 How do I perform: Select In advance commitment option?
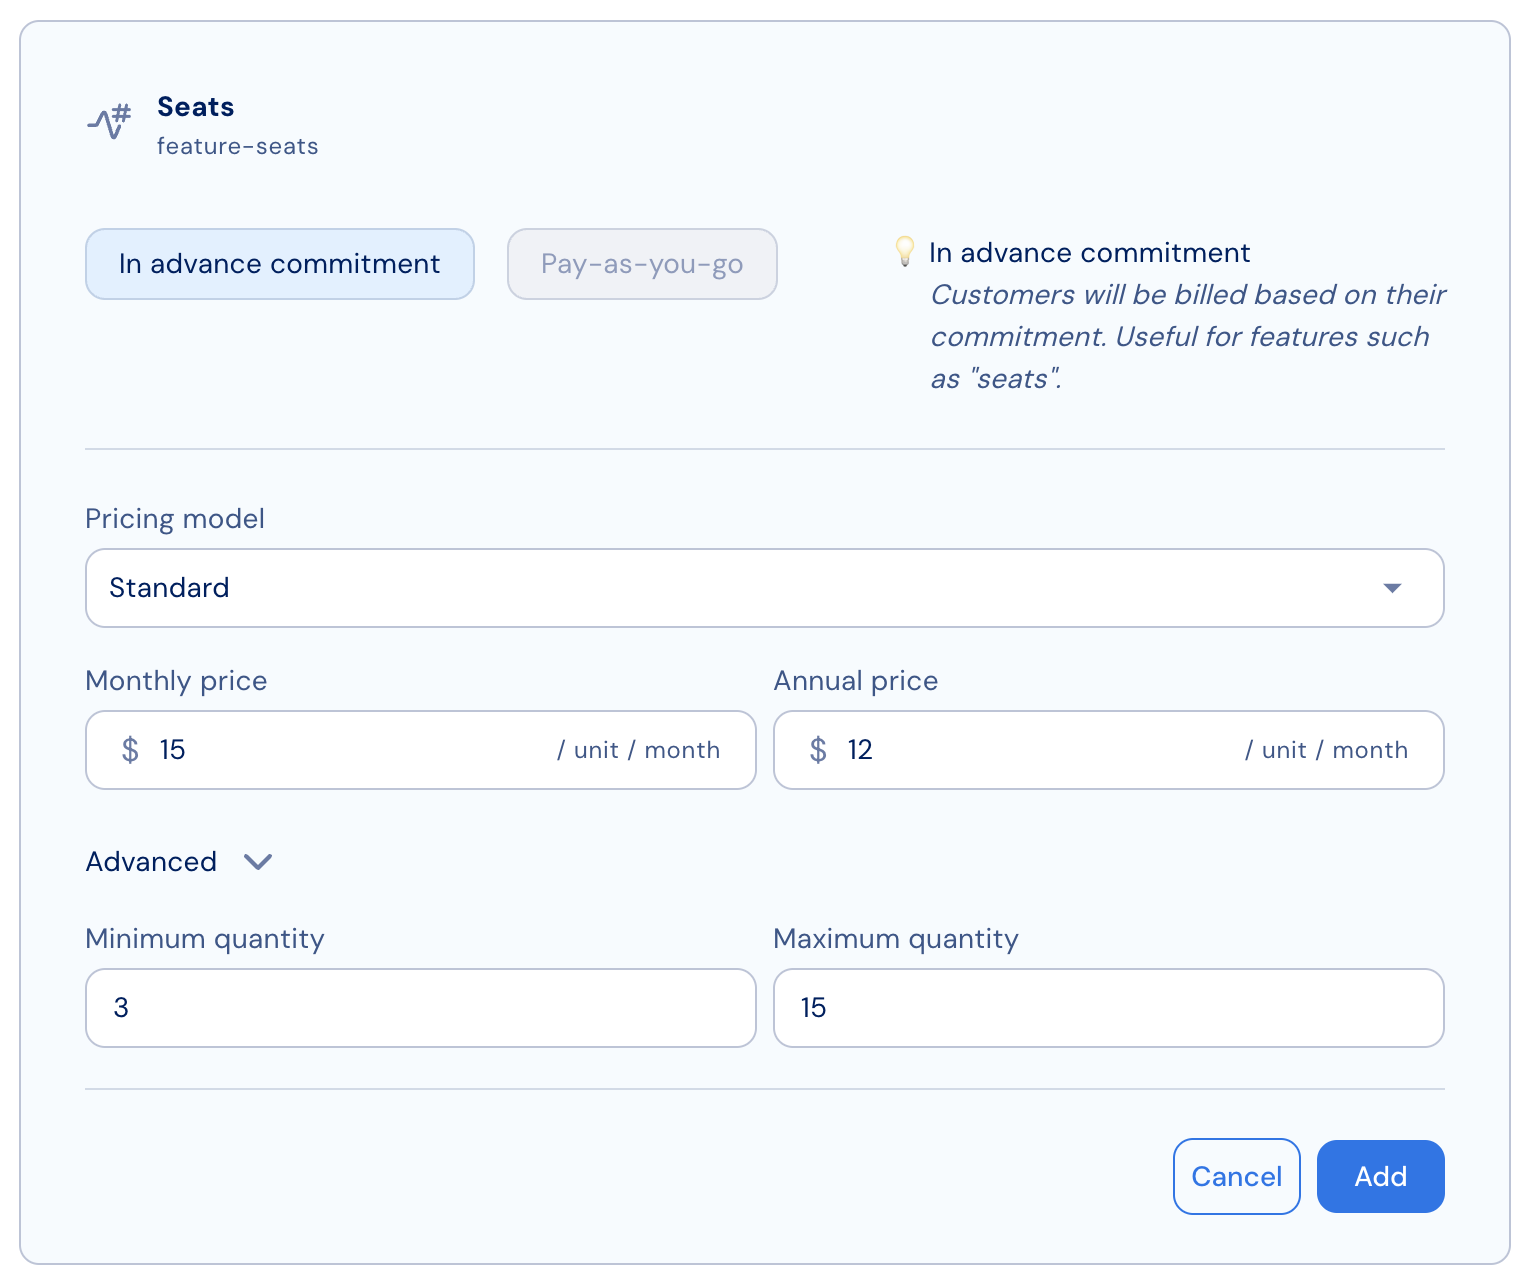[280, 264]
